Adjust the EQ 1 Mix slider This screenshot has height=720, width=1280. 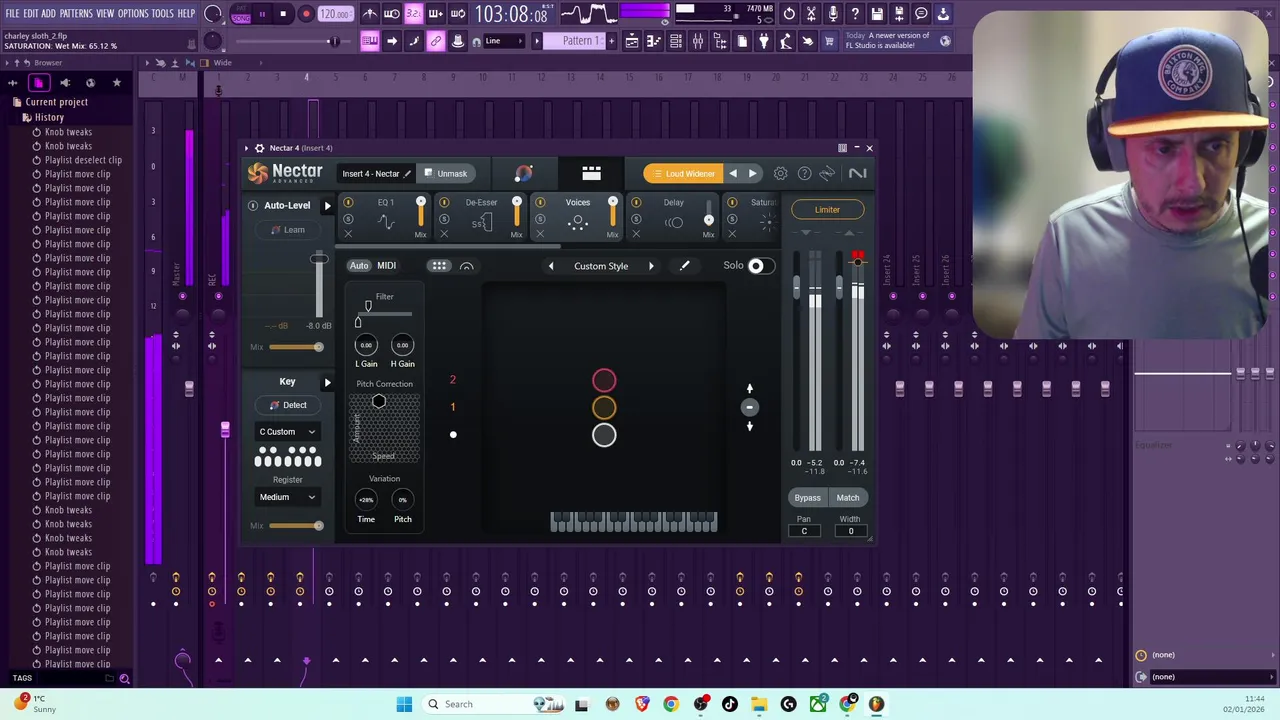[420, 213]
